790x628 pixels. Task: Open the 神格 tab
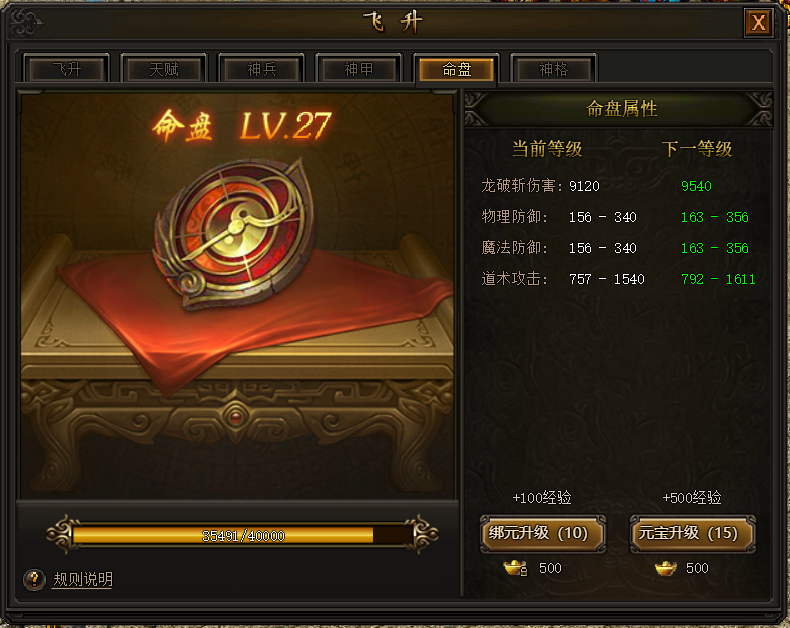tap(554, 69)
